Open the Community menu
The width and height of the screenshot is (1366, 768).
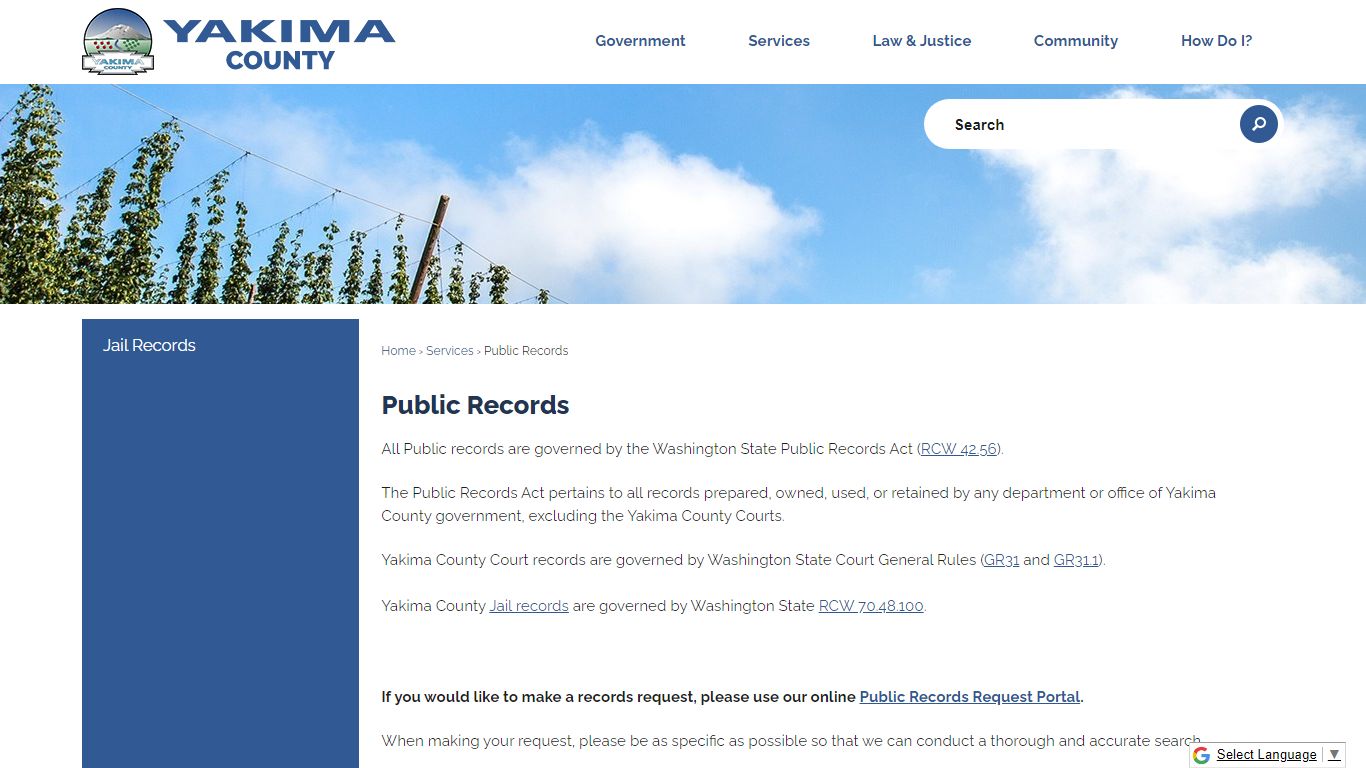(x=1076, y=41)
